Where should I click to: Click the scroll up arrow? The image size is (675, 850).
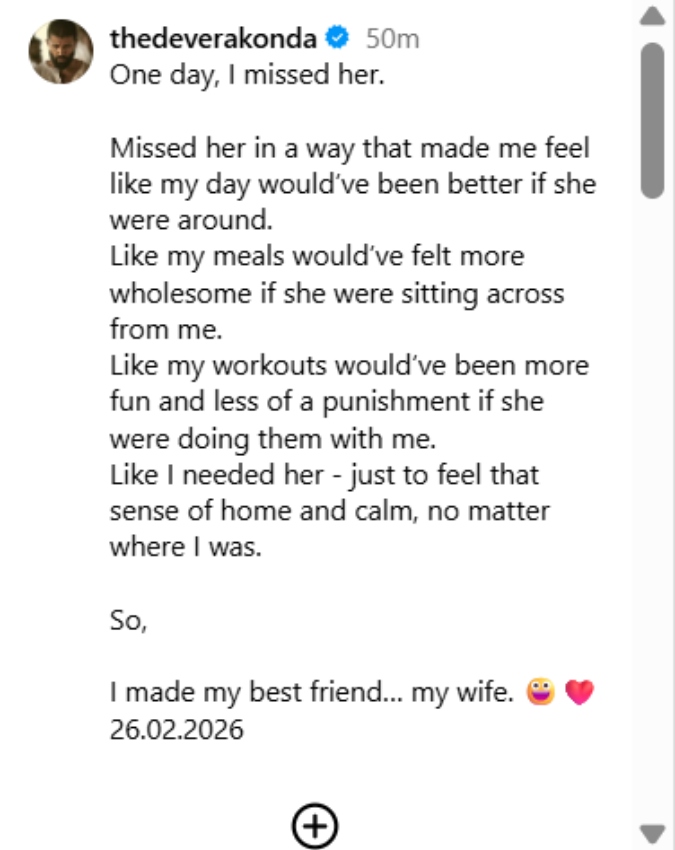point(652,16)
